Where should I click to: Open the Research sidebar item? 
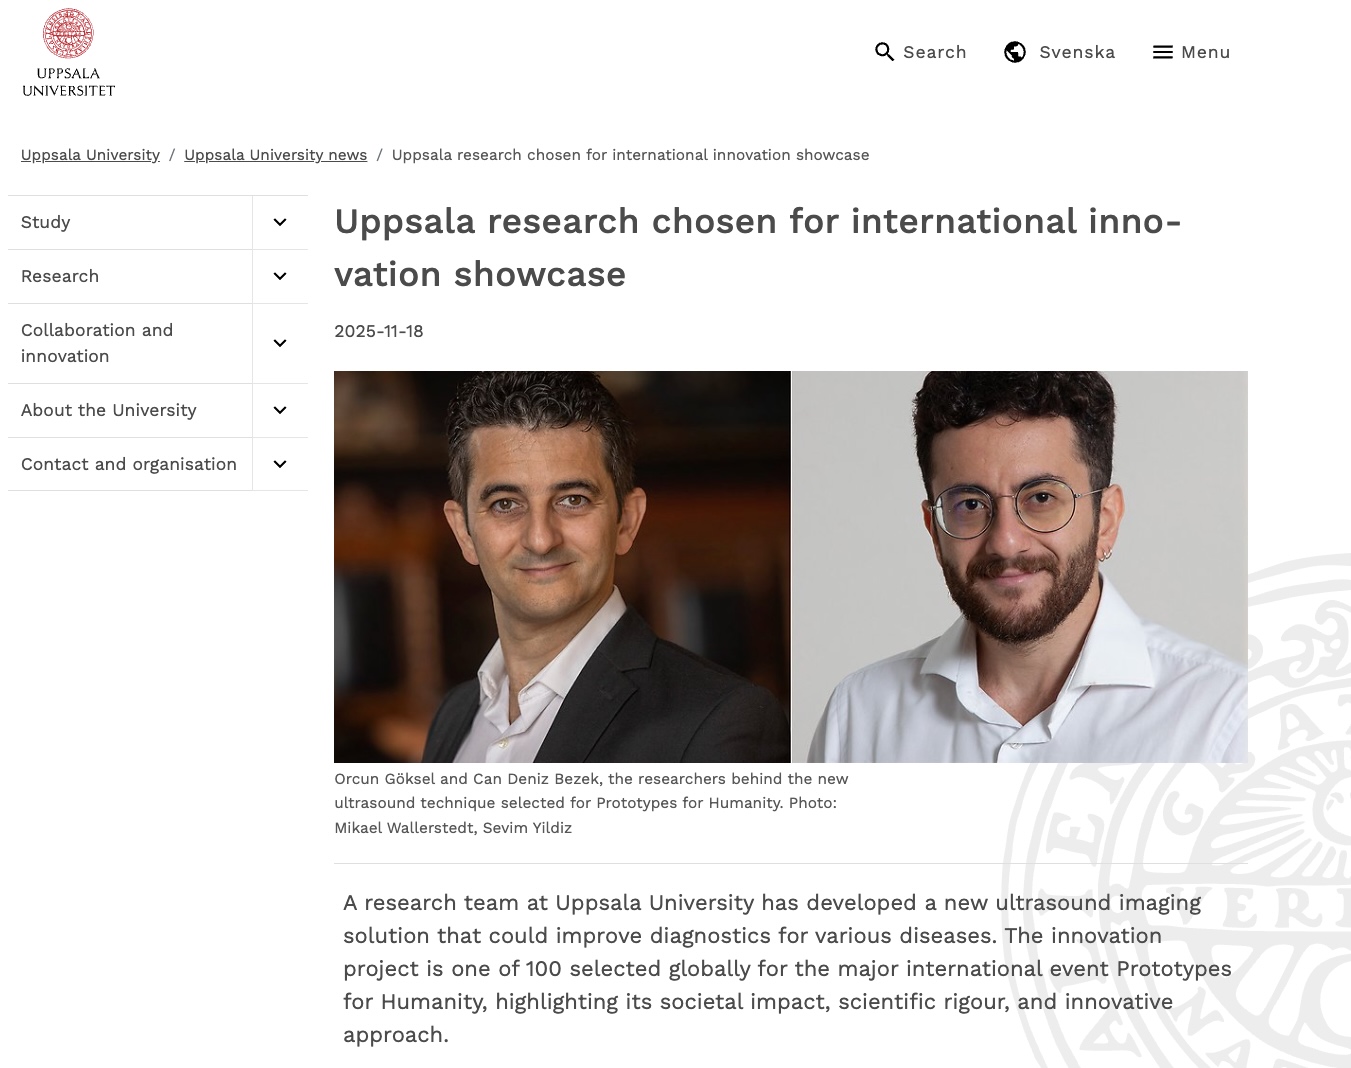(130, 276)
